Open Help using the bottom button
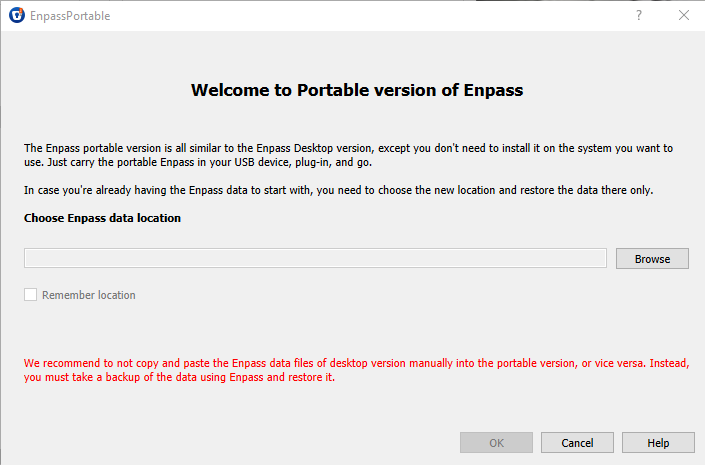The height and width of the screenshot is (465, 705). pyautogui.click(x=658, y=443)
